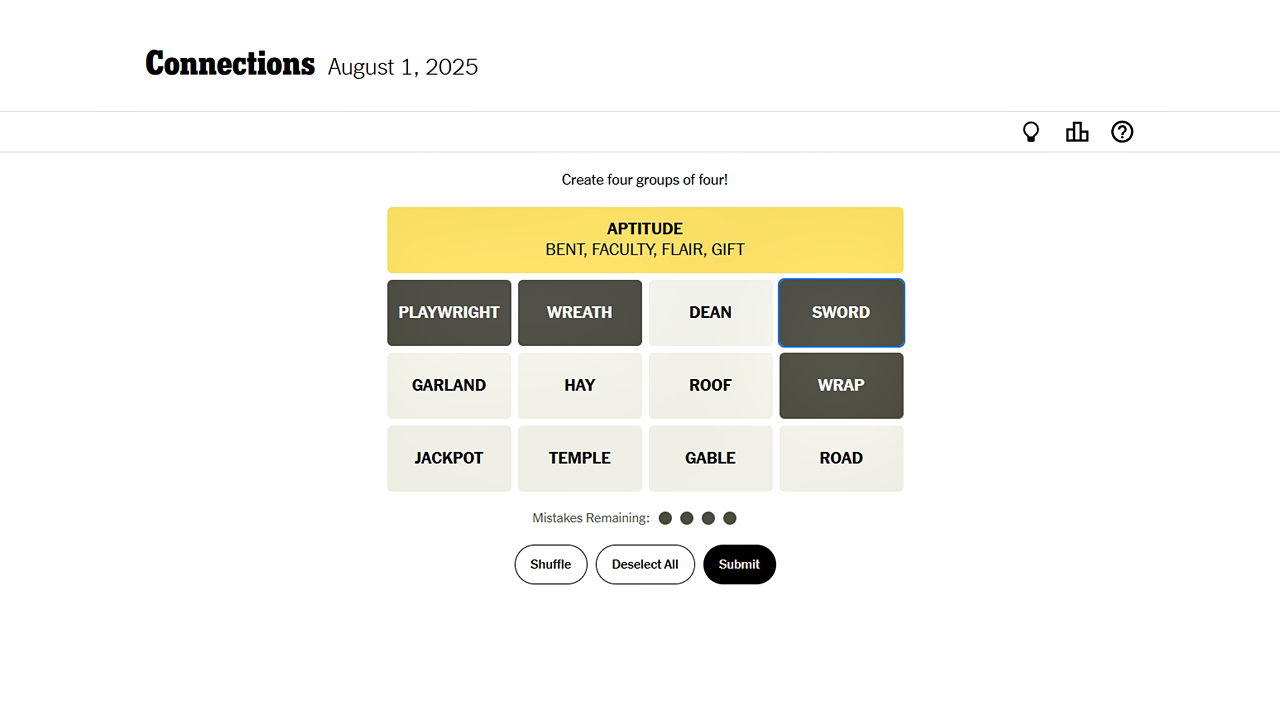Select the DEAN tile

click(x=710, y=312)
